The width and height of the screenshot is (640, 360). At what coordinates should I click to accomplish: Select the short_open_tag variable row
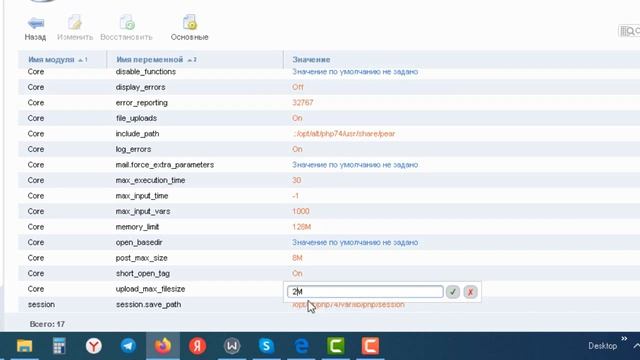click(x=329, y=273)
